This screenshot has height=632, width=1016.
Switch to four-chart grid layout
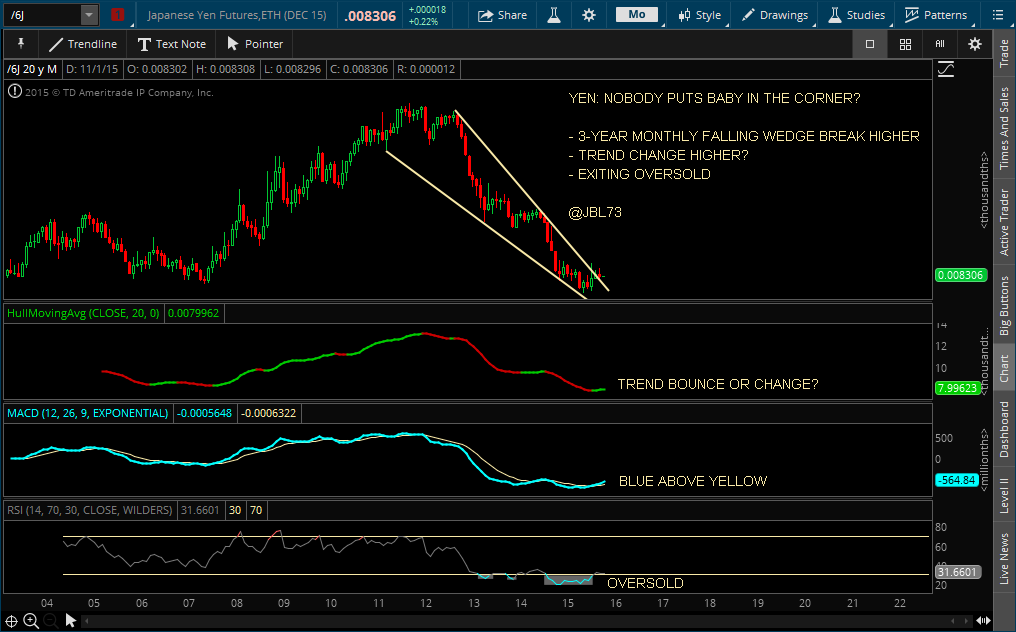pyautogui.click(x=905, y=44)
